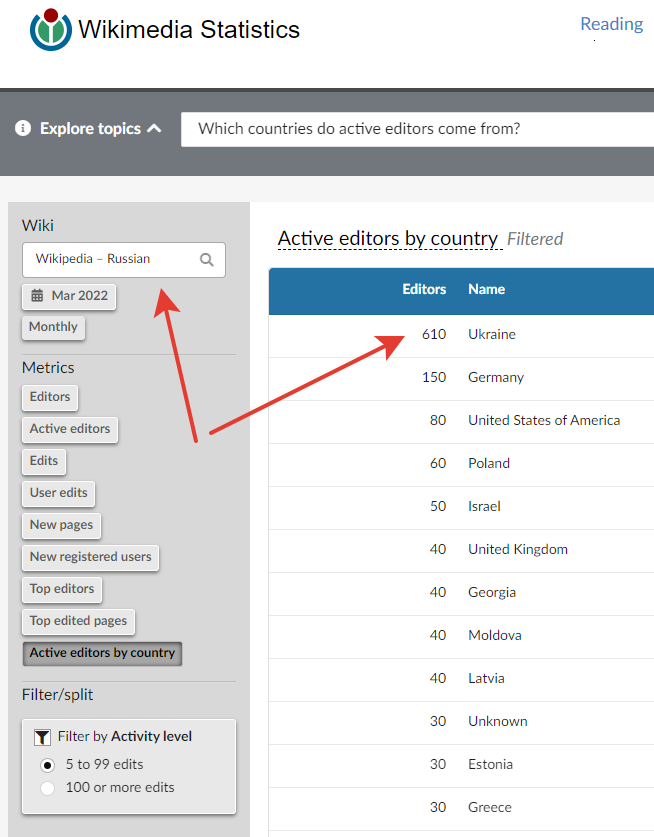Select the 5 to 99 edits option

pyautogui.click(x=48, y=765)
